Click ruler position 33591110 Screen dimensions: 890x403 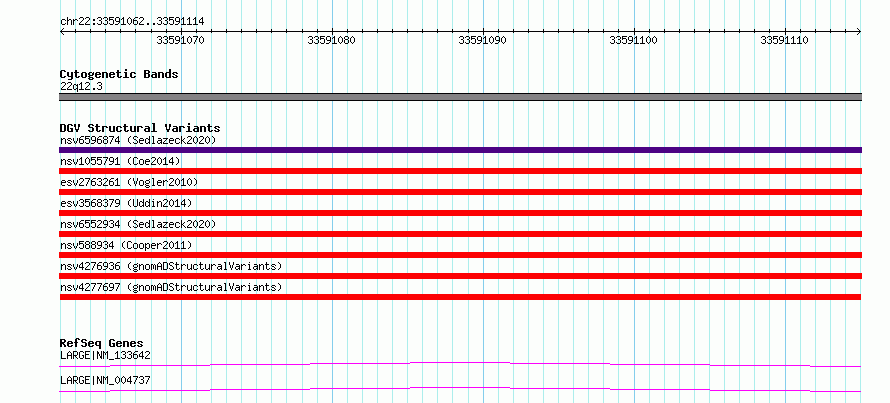[x=784, y=40]
